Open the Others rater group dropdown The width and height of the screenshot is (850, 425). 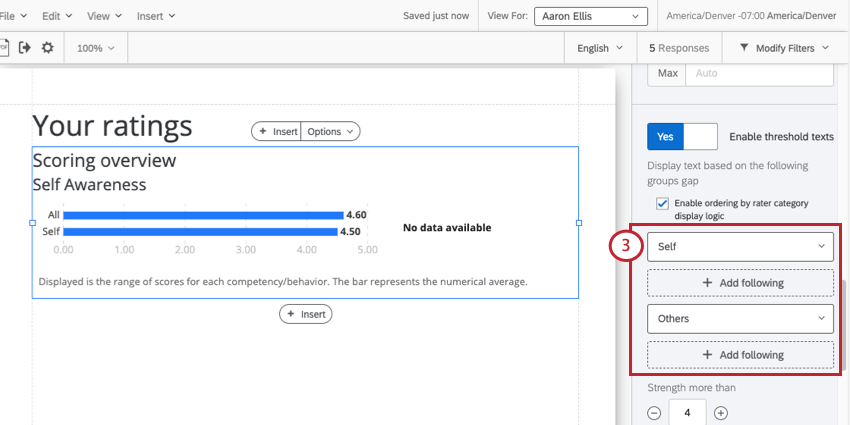740,319
